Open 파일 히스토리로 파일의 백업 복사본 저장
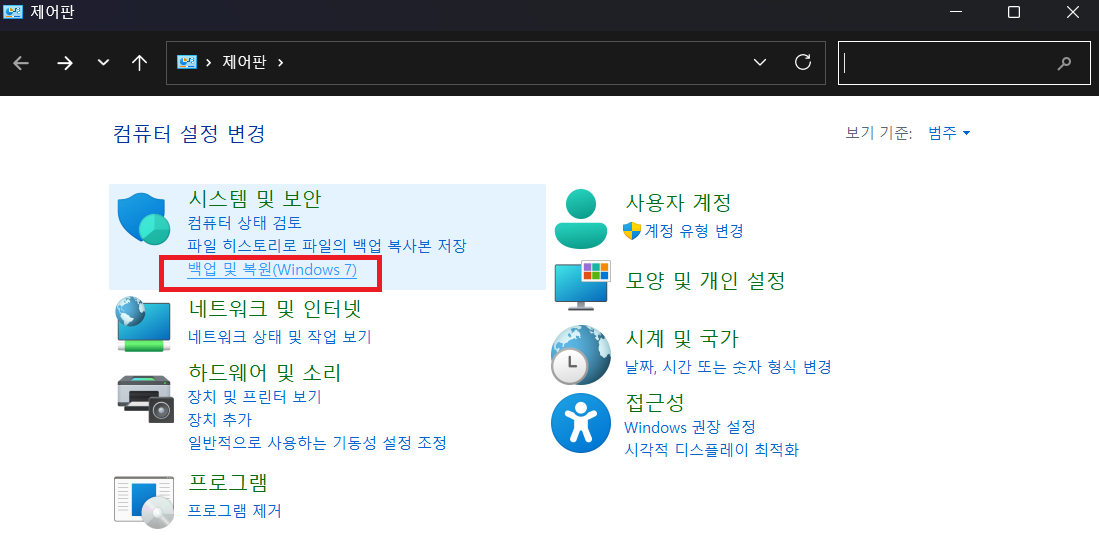1099x554 pixels. 327,246
